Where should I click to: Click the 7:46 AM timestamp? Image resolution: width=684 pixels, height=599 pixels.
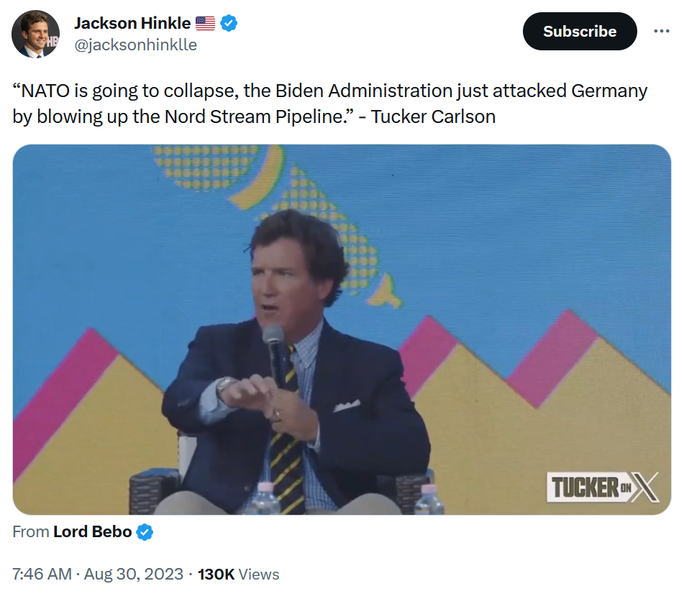(x=42, y=574)
